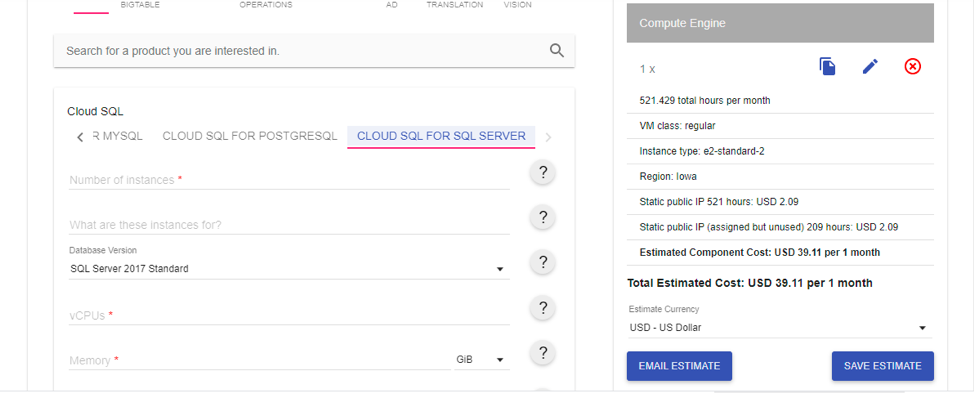The width and height of the screenshot is (974, 393).
Task: Remove the Compute Engine estimate item
Action: tap(913, 66)
